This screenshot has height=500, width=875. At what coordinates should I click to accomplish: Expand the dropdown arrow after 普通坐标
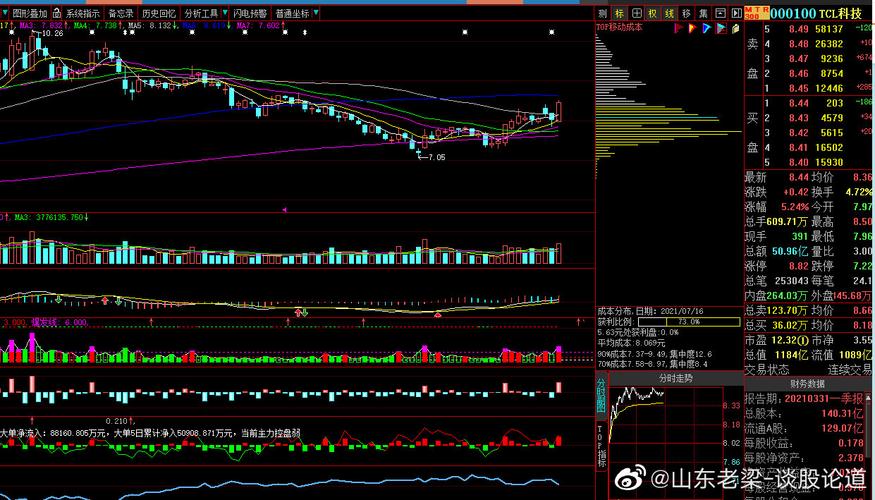(x=316, y=13)
